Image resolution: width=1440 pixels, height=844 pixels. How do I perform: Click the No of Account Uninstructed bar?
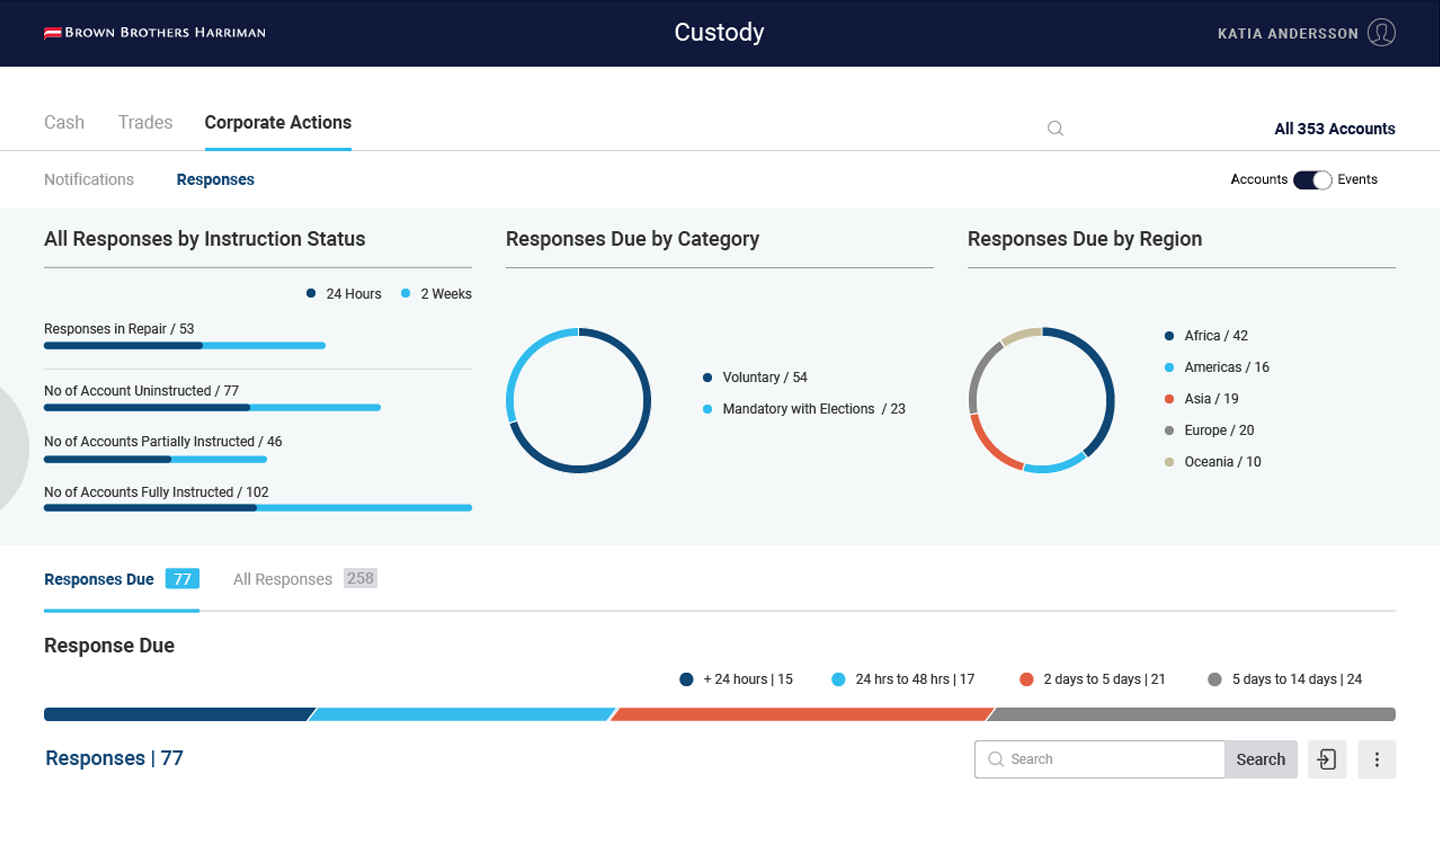212,408
